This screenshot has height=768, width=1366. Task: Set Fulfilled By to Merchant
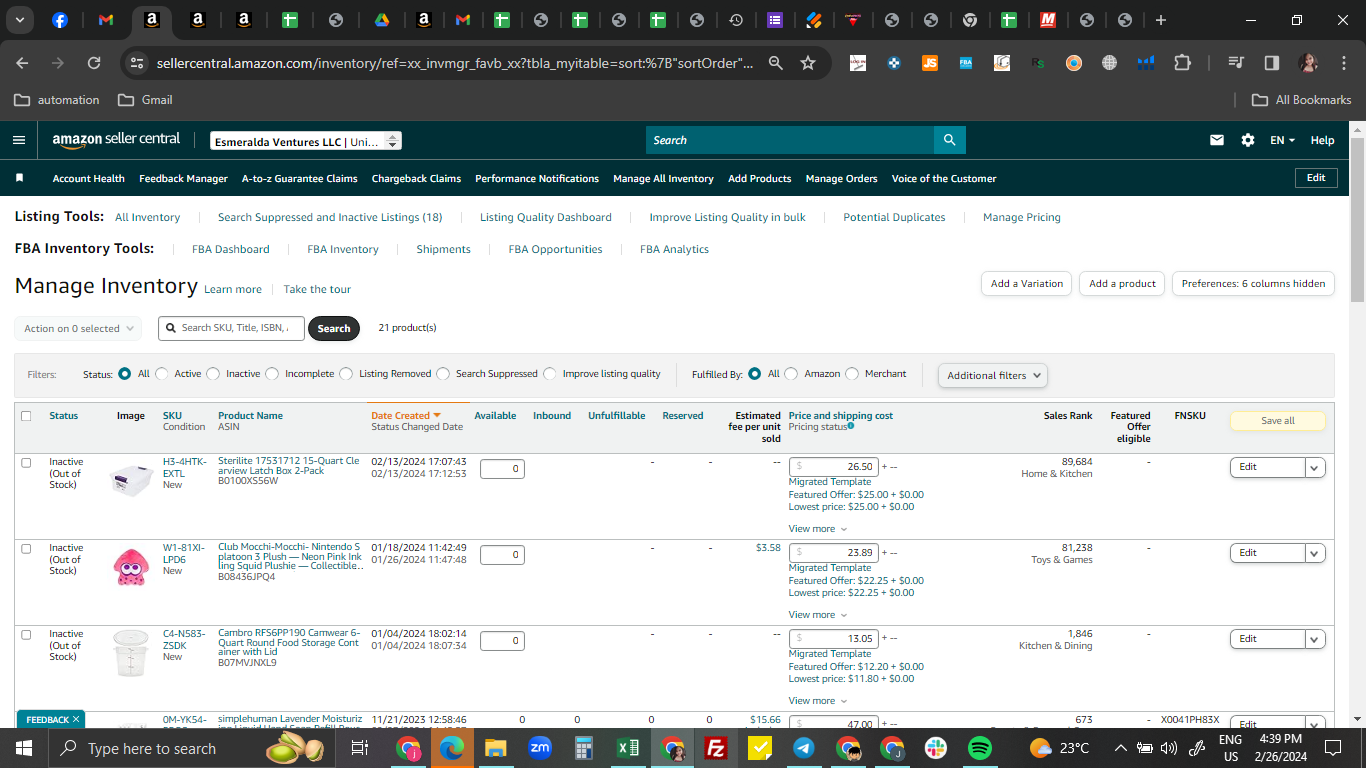click(852, 374)
